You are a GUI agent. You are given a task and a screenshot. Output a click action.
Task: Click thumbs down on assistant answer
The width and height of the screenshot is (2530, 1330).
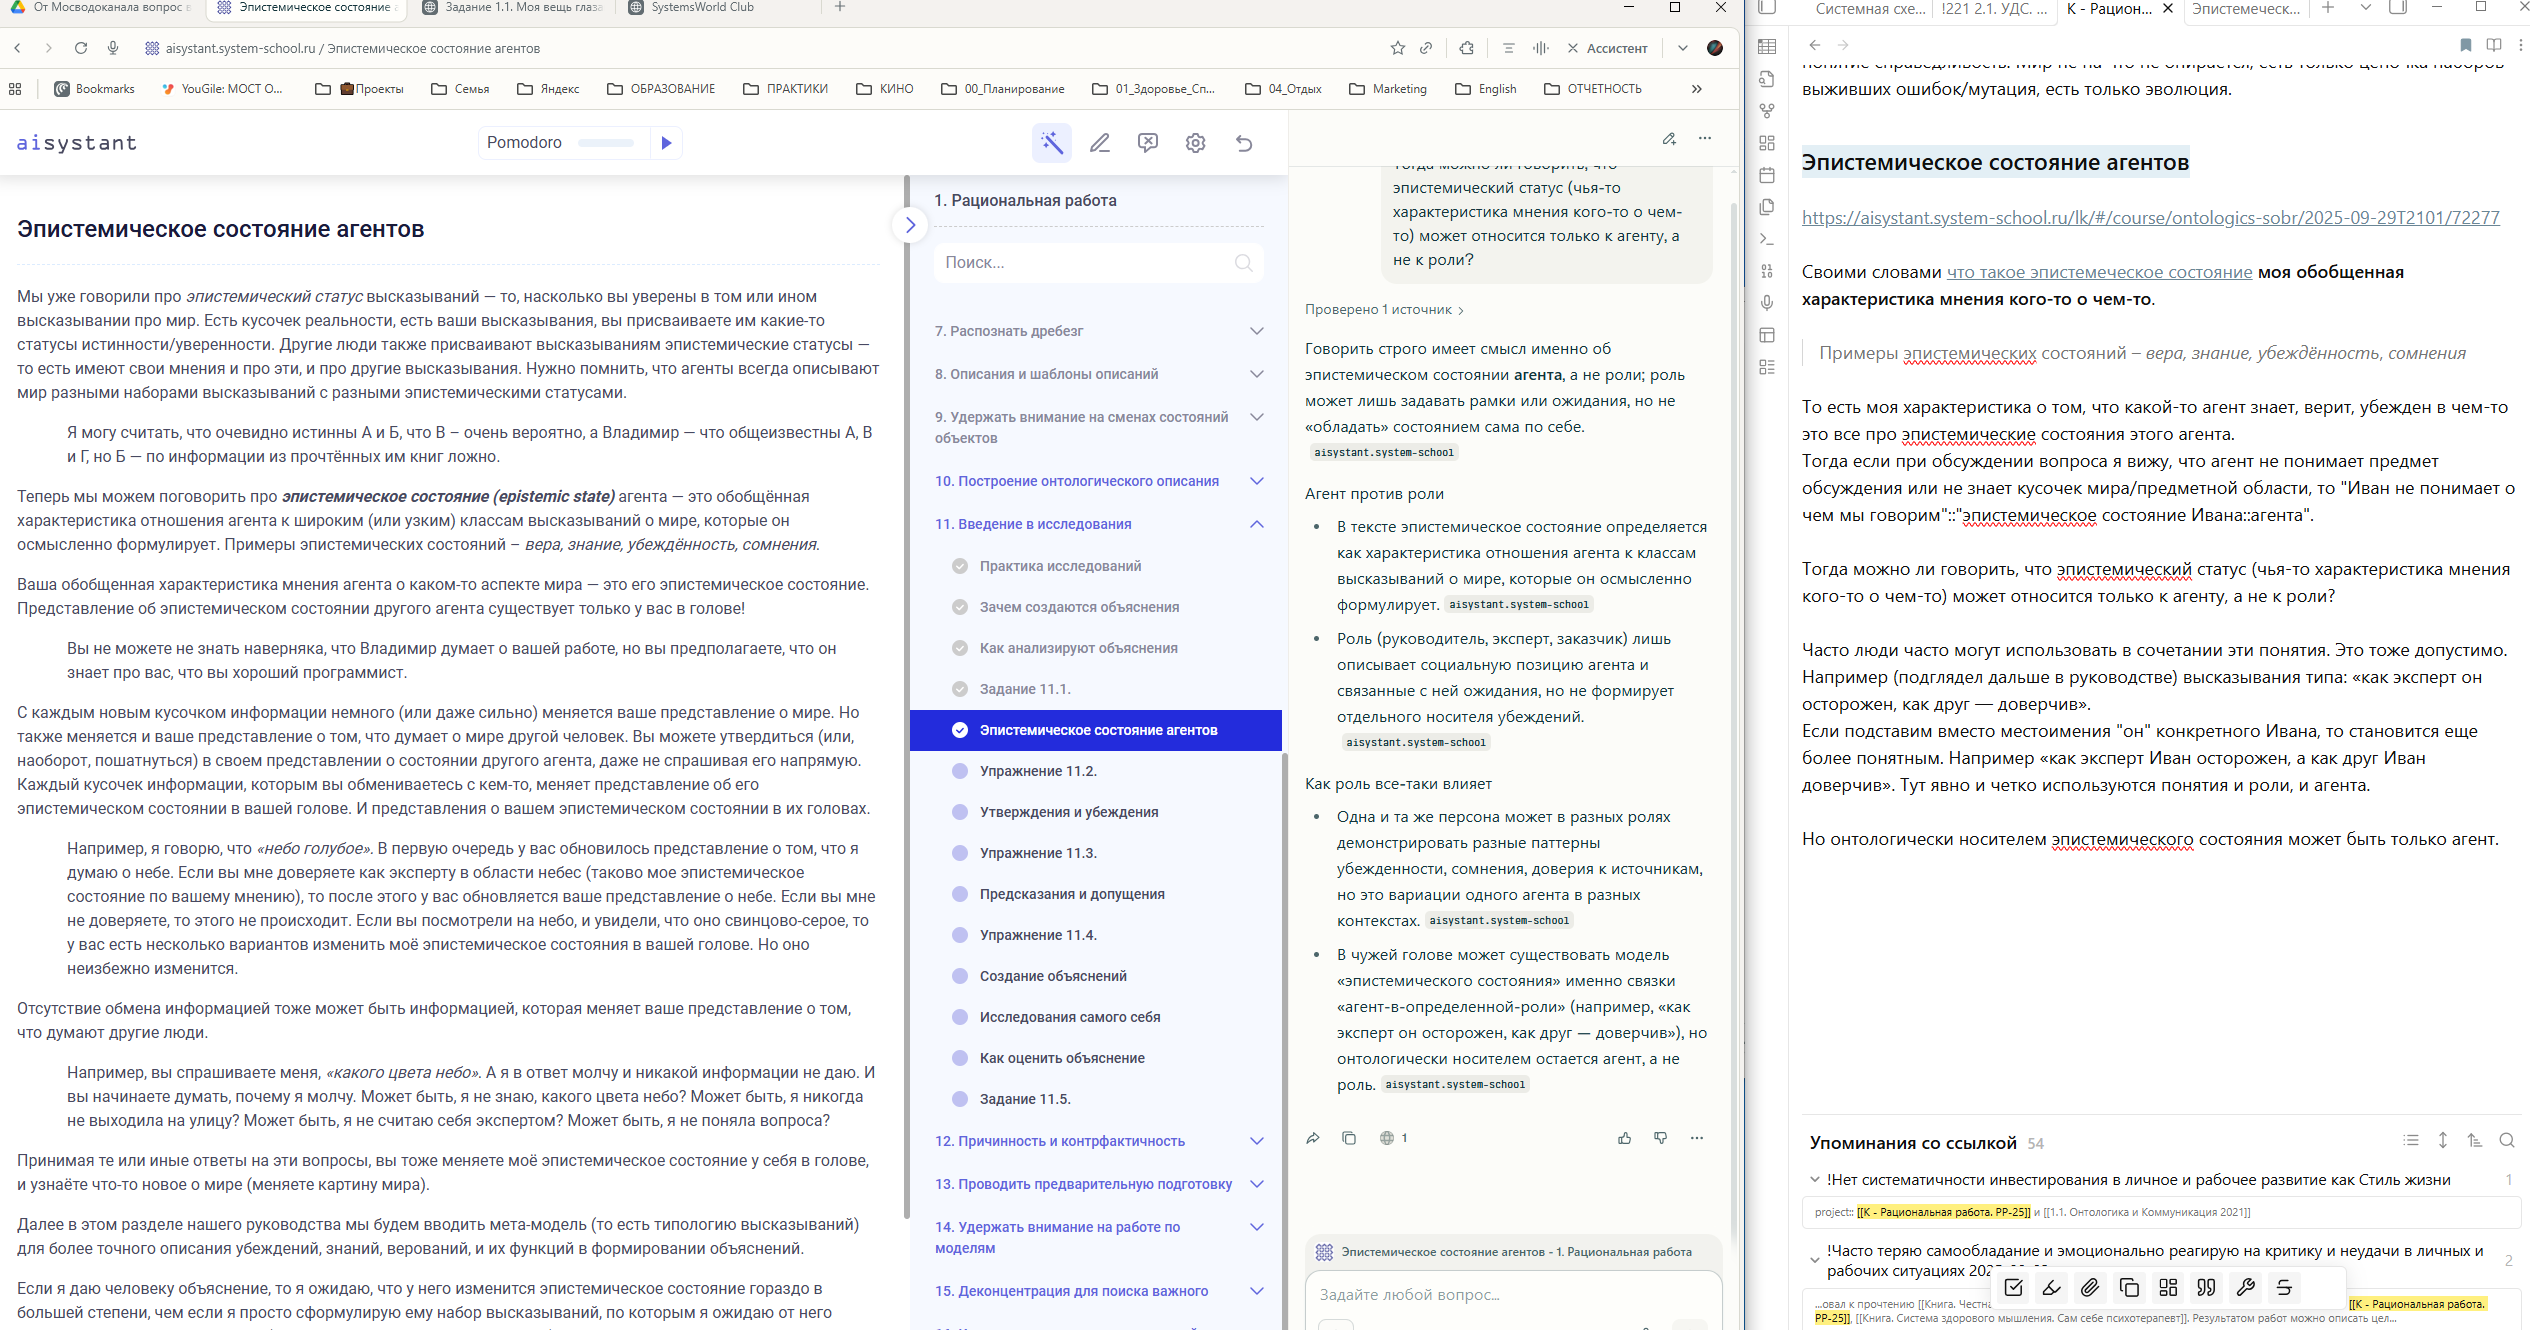[x=1660, y=1138]
